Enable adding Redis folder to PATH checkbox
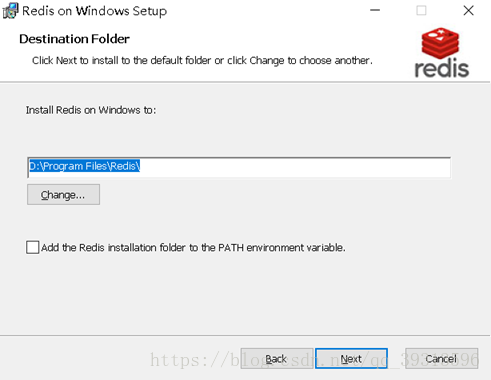The height and width of the screenshot is (380, 491). pyautogui.click(x=33, y=247)
